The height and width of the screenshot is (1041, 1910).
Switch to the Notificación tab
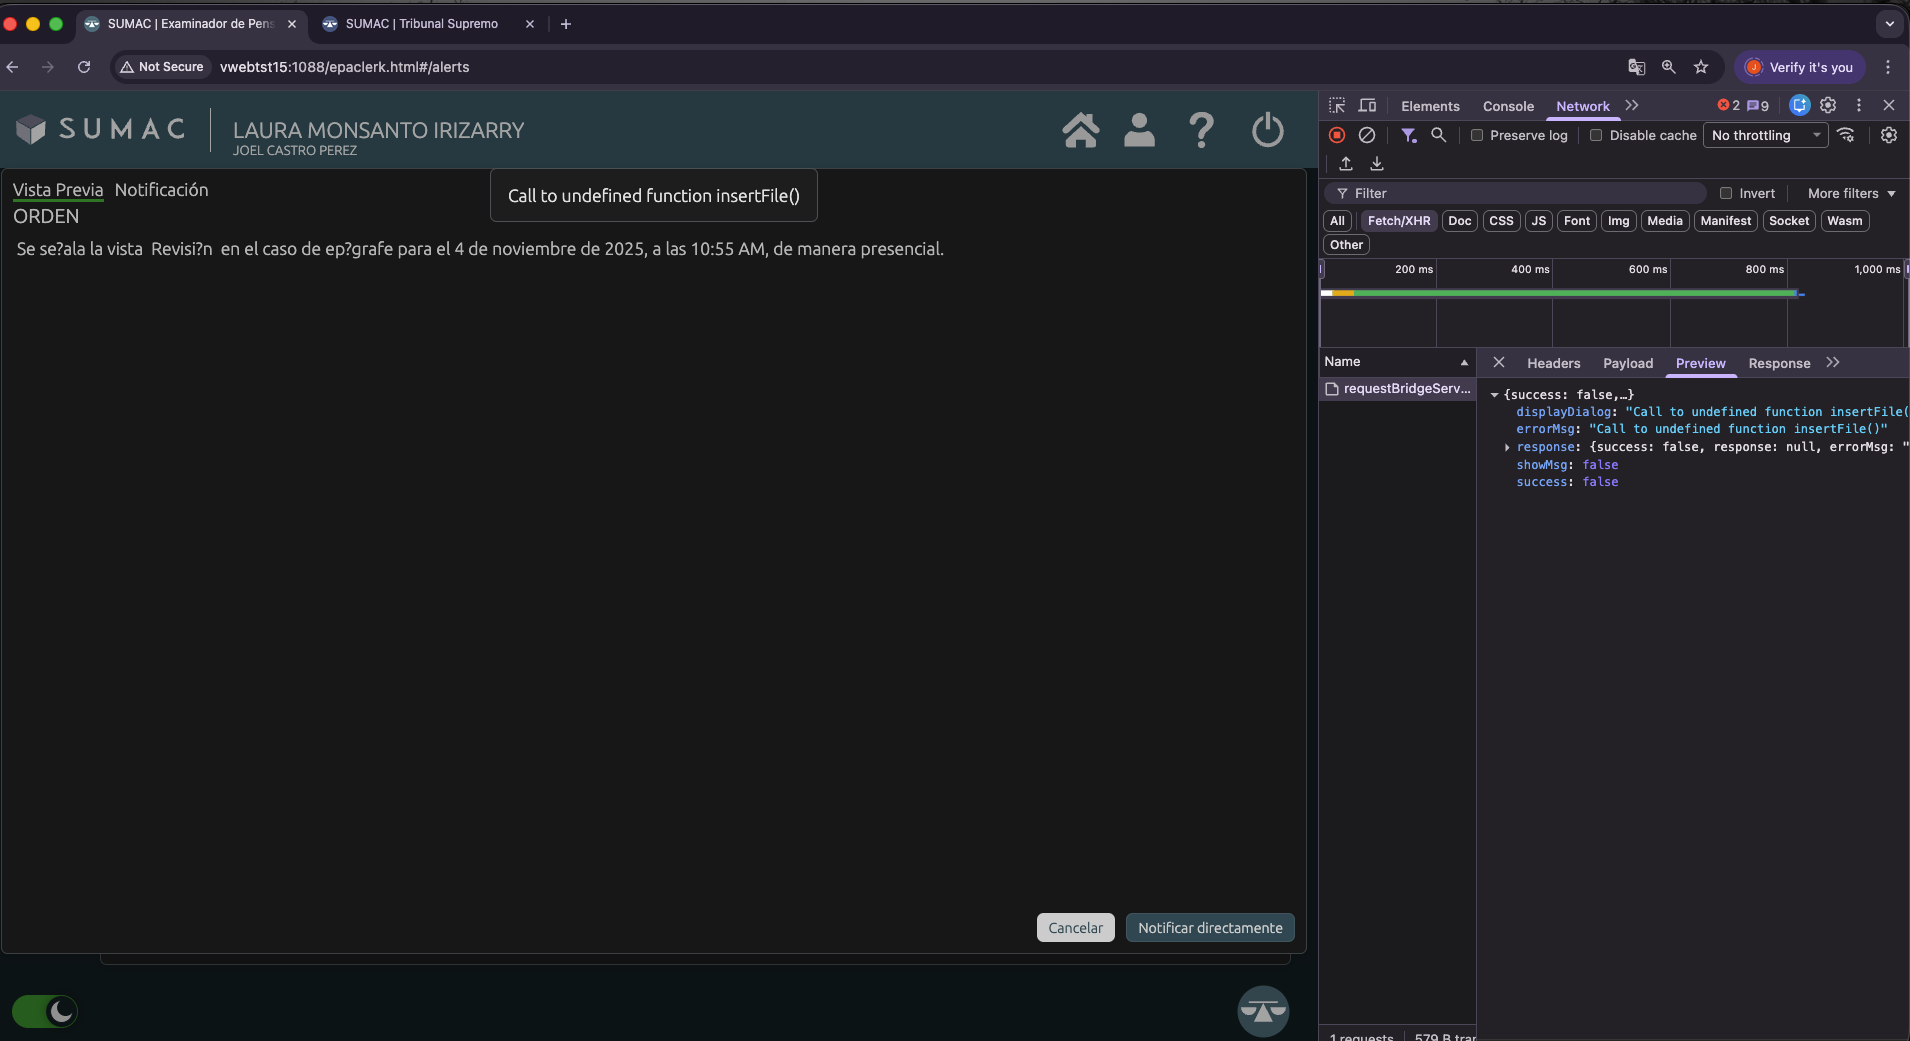[x=161, y=190]
